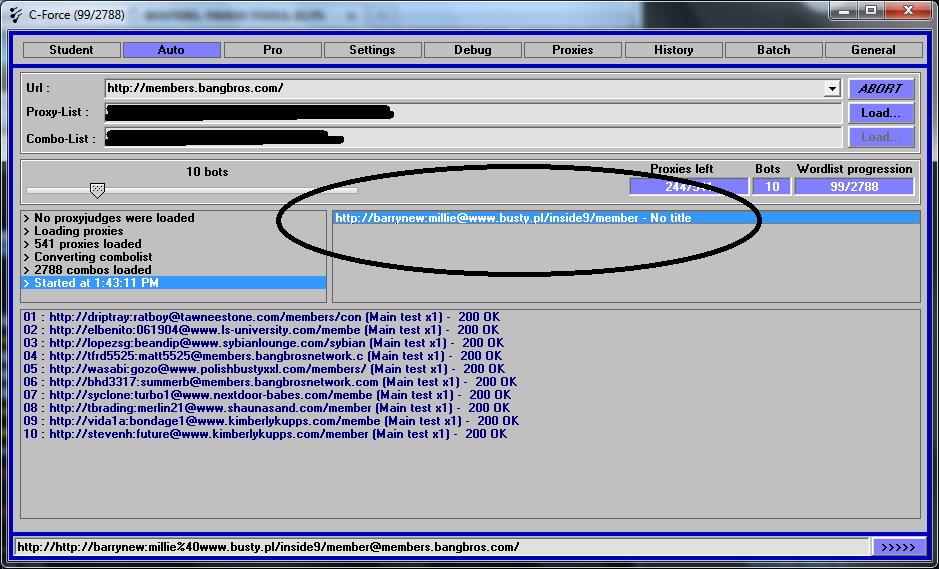This screenshot has height=569, width=939.
Task: Open the Proxies tab
Action: tap(573, 50)
